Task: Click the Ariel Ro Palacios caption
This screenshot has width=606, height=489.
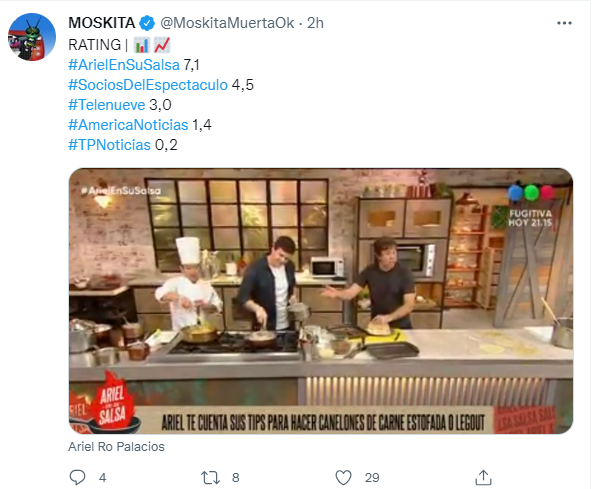Action: pos(116,446)
